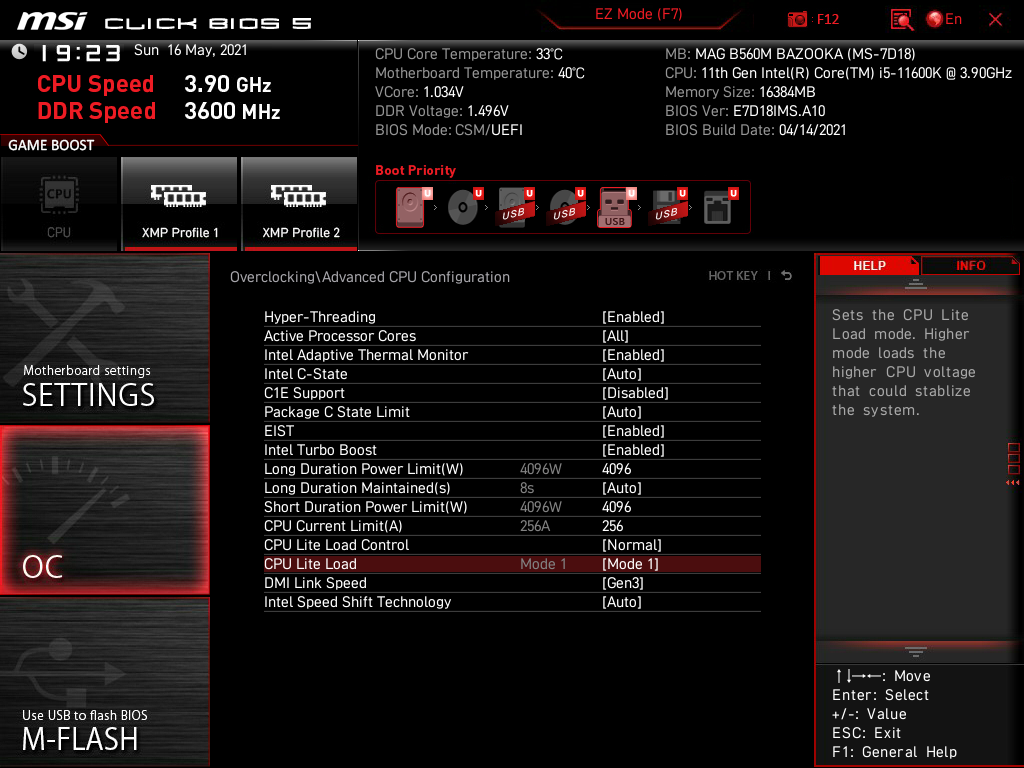Select the USB hard disk boot device icon
Screen dimensions: 1024x768
click(x=516, y=207)
